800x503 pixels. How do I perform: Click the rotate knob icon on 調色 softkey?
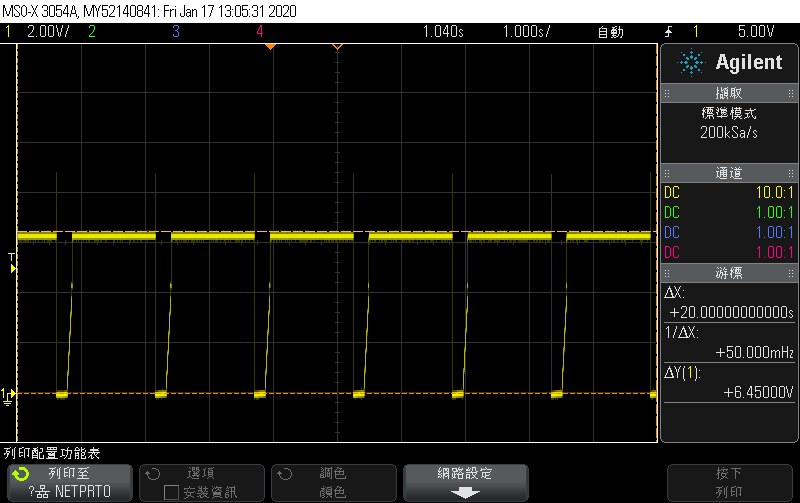[284, 474]
